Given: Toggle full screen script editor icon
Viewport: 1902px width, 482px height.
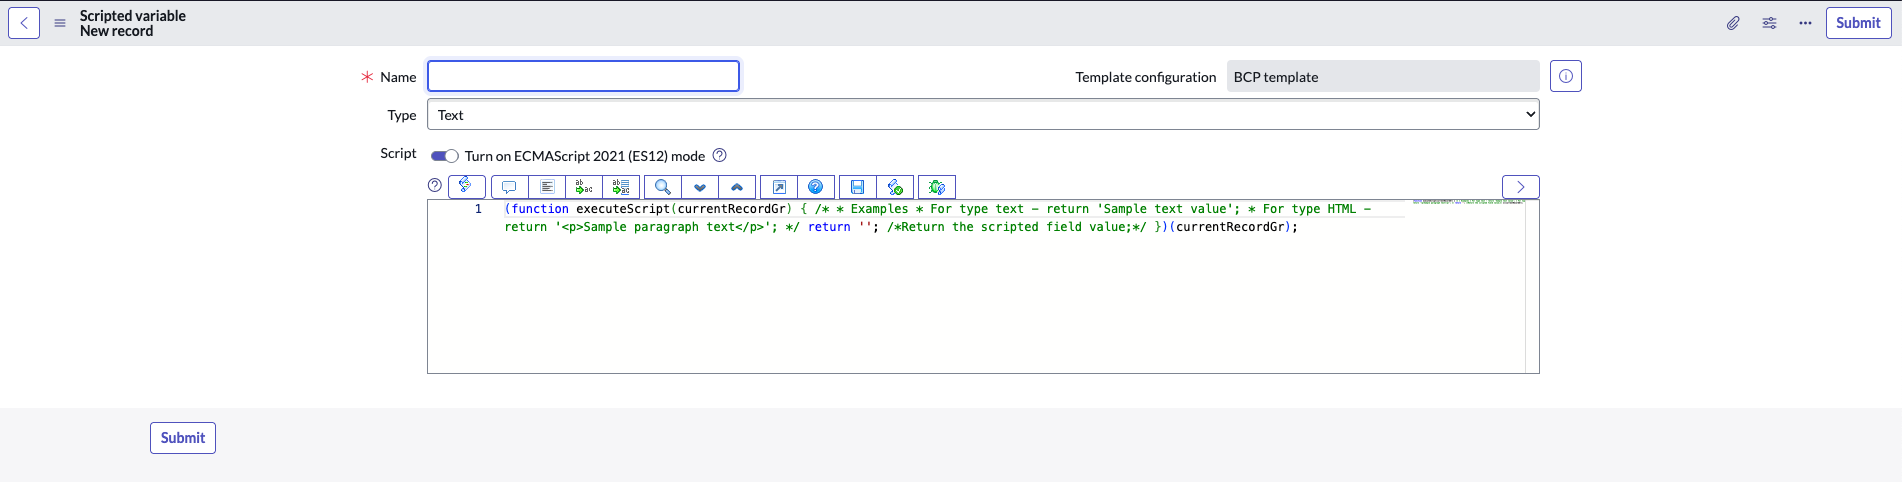Looking at the screenshot, I should (779, 187).
